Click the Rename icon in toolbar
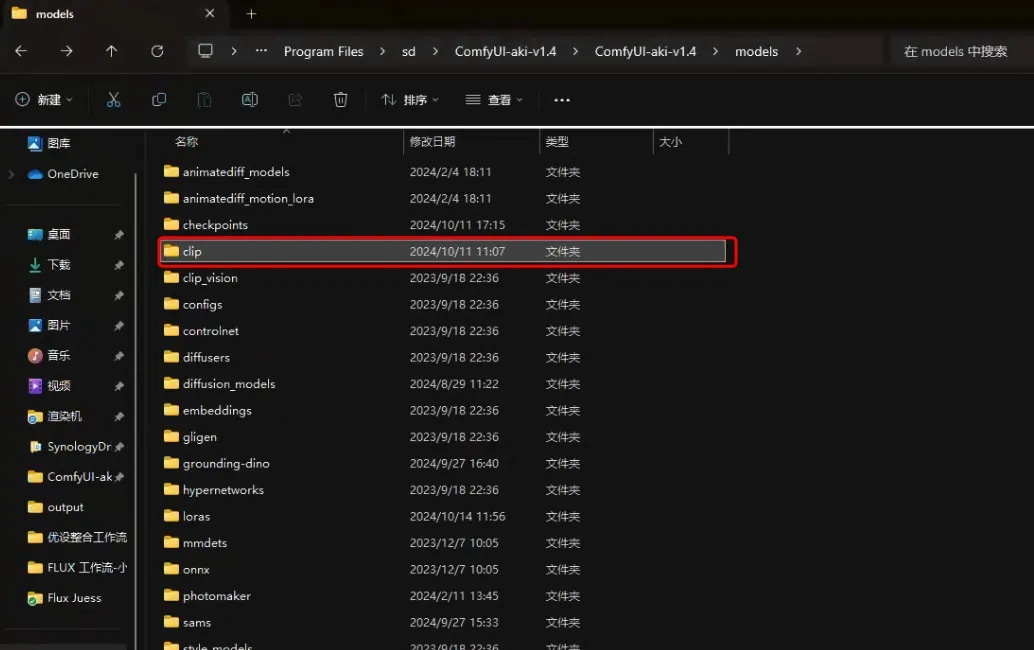Image resolution: width=1034 pixels, height=650 pixels. pos(249,100)
